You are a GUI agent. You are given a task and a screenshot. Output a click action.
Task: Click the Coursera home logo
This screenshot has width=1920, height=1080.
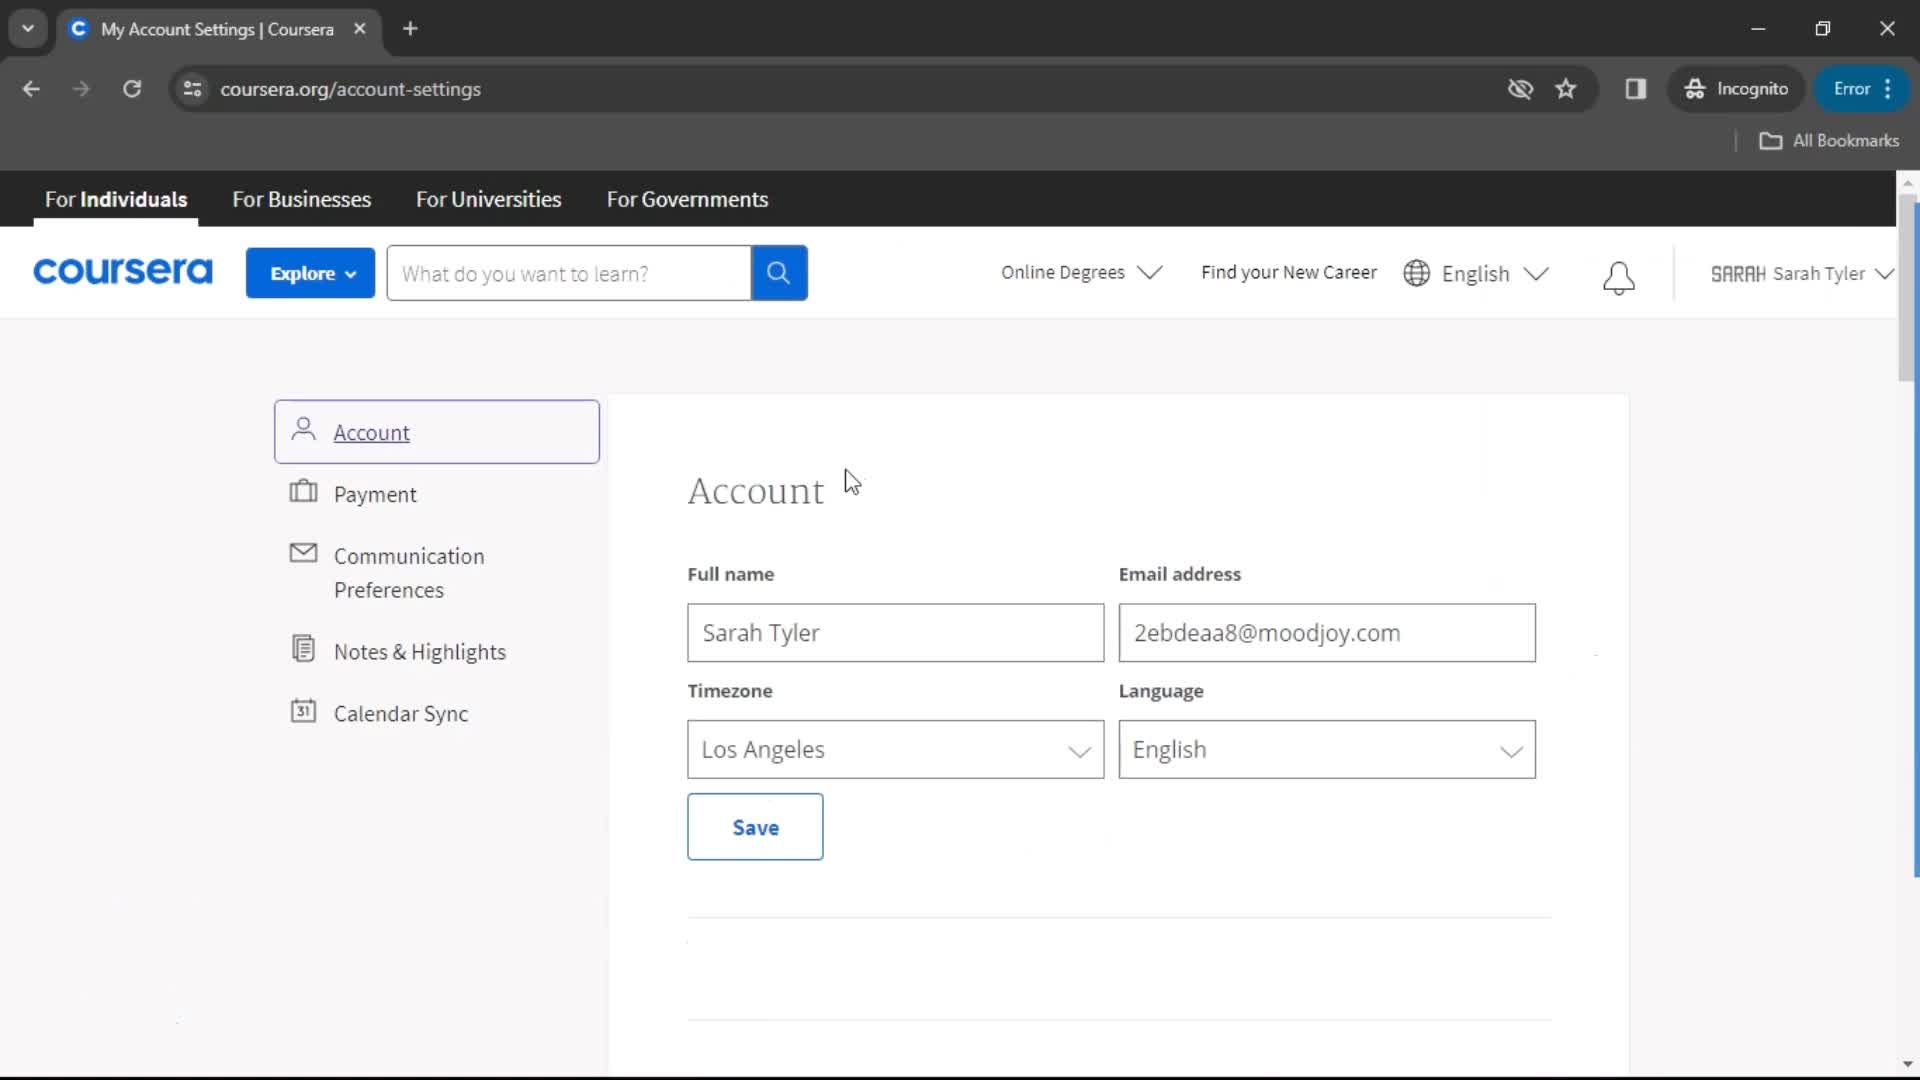[123, 273]
